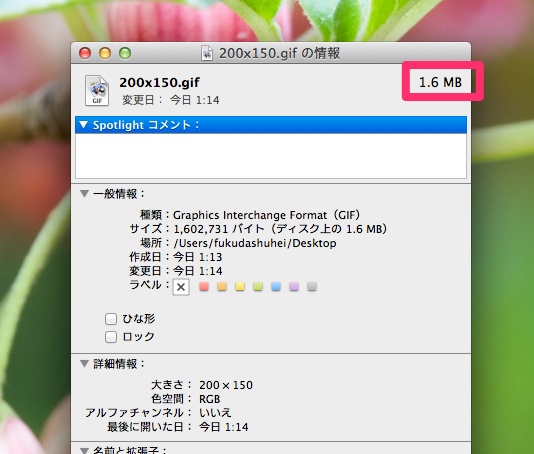Screen dimensions: 534x454
Task: Collapse the 詳細情報 section
Action: coord(84,364)
